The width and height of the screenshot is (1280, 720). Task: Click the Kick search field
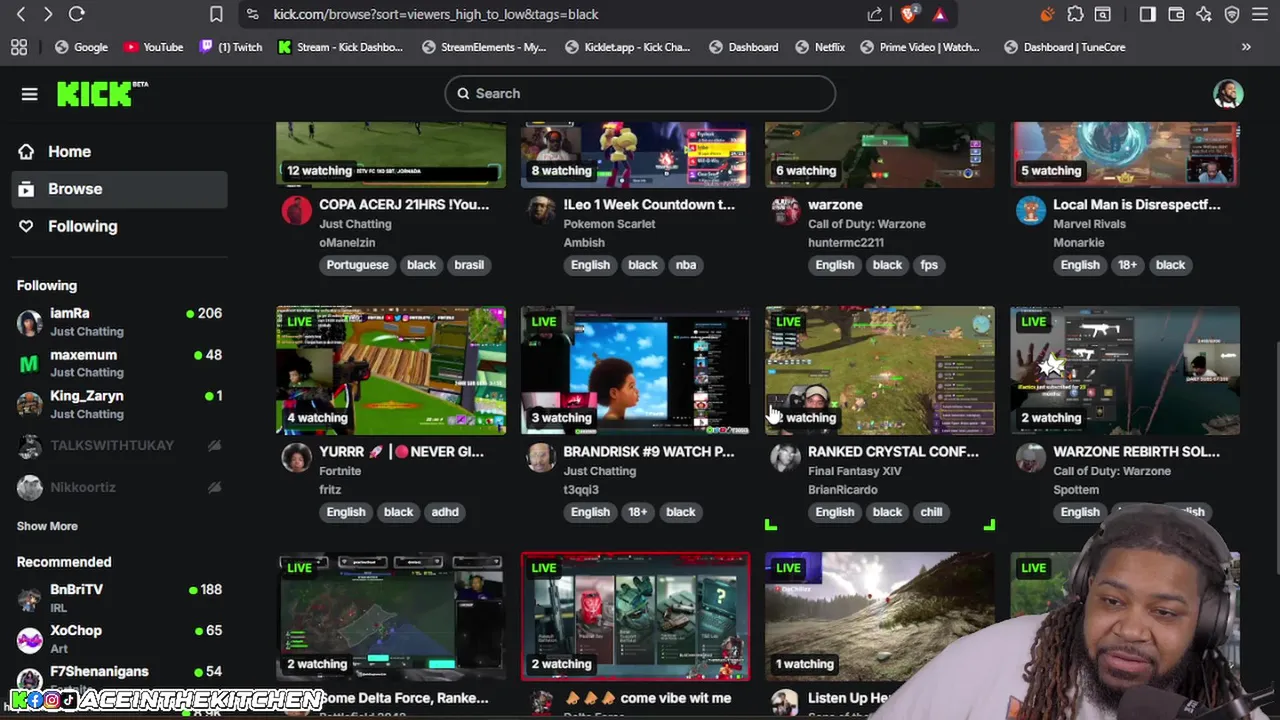click(640, 94)
